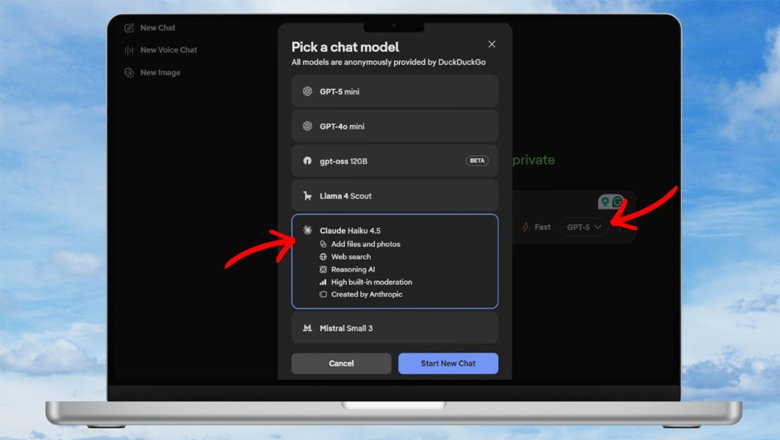
Task: Click the Anthropic starburst icon for Claude Haiku
Action: click(x=307, y=230)
